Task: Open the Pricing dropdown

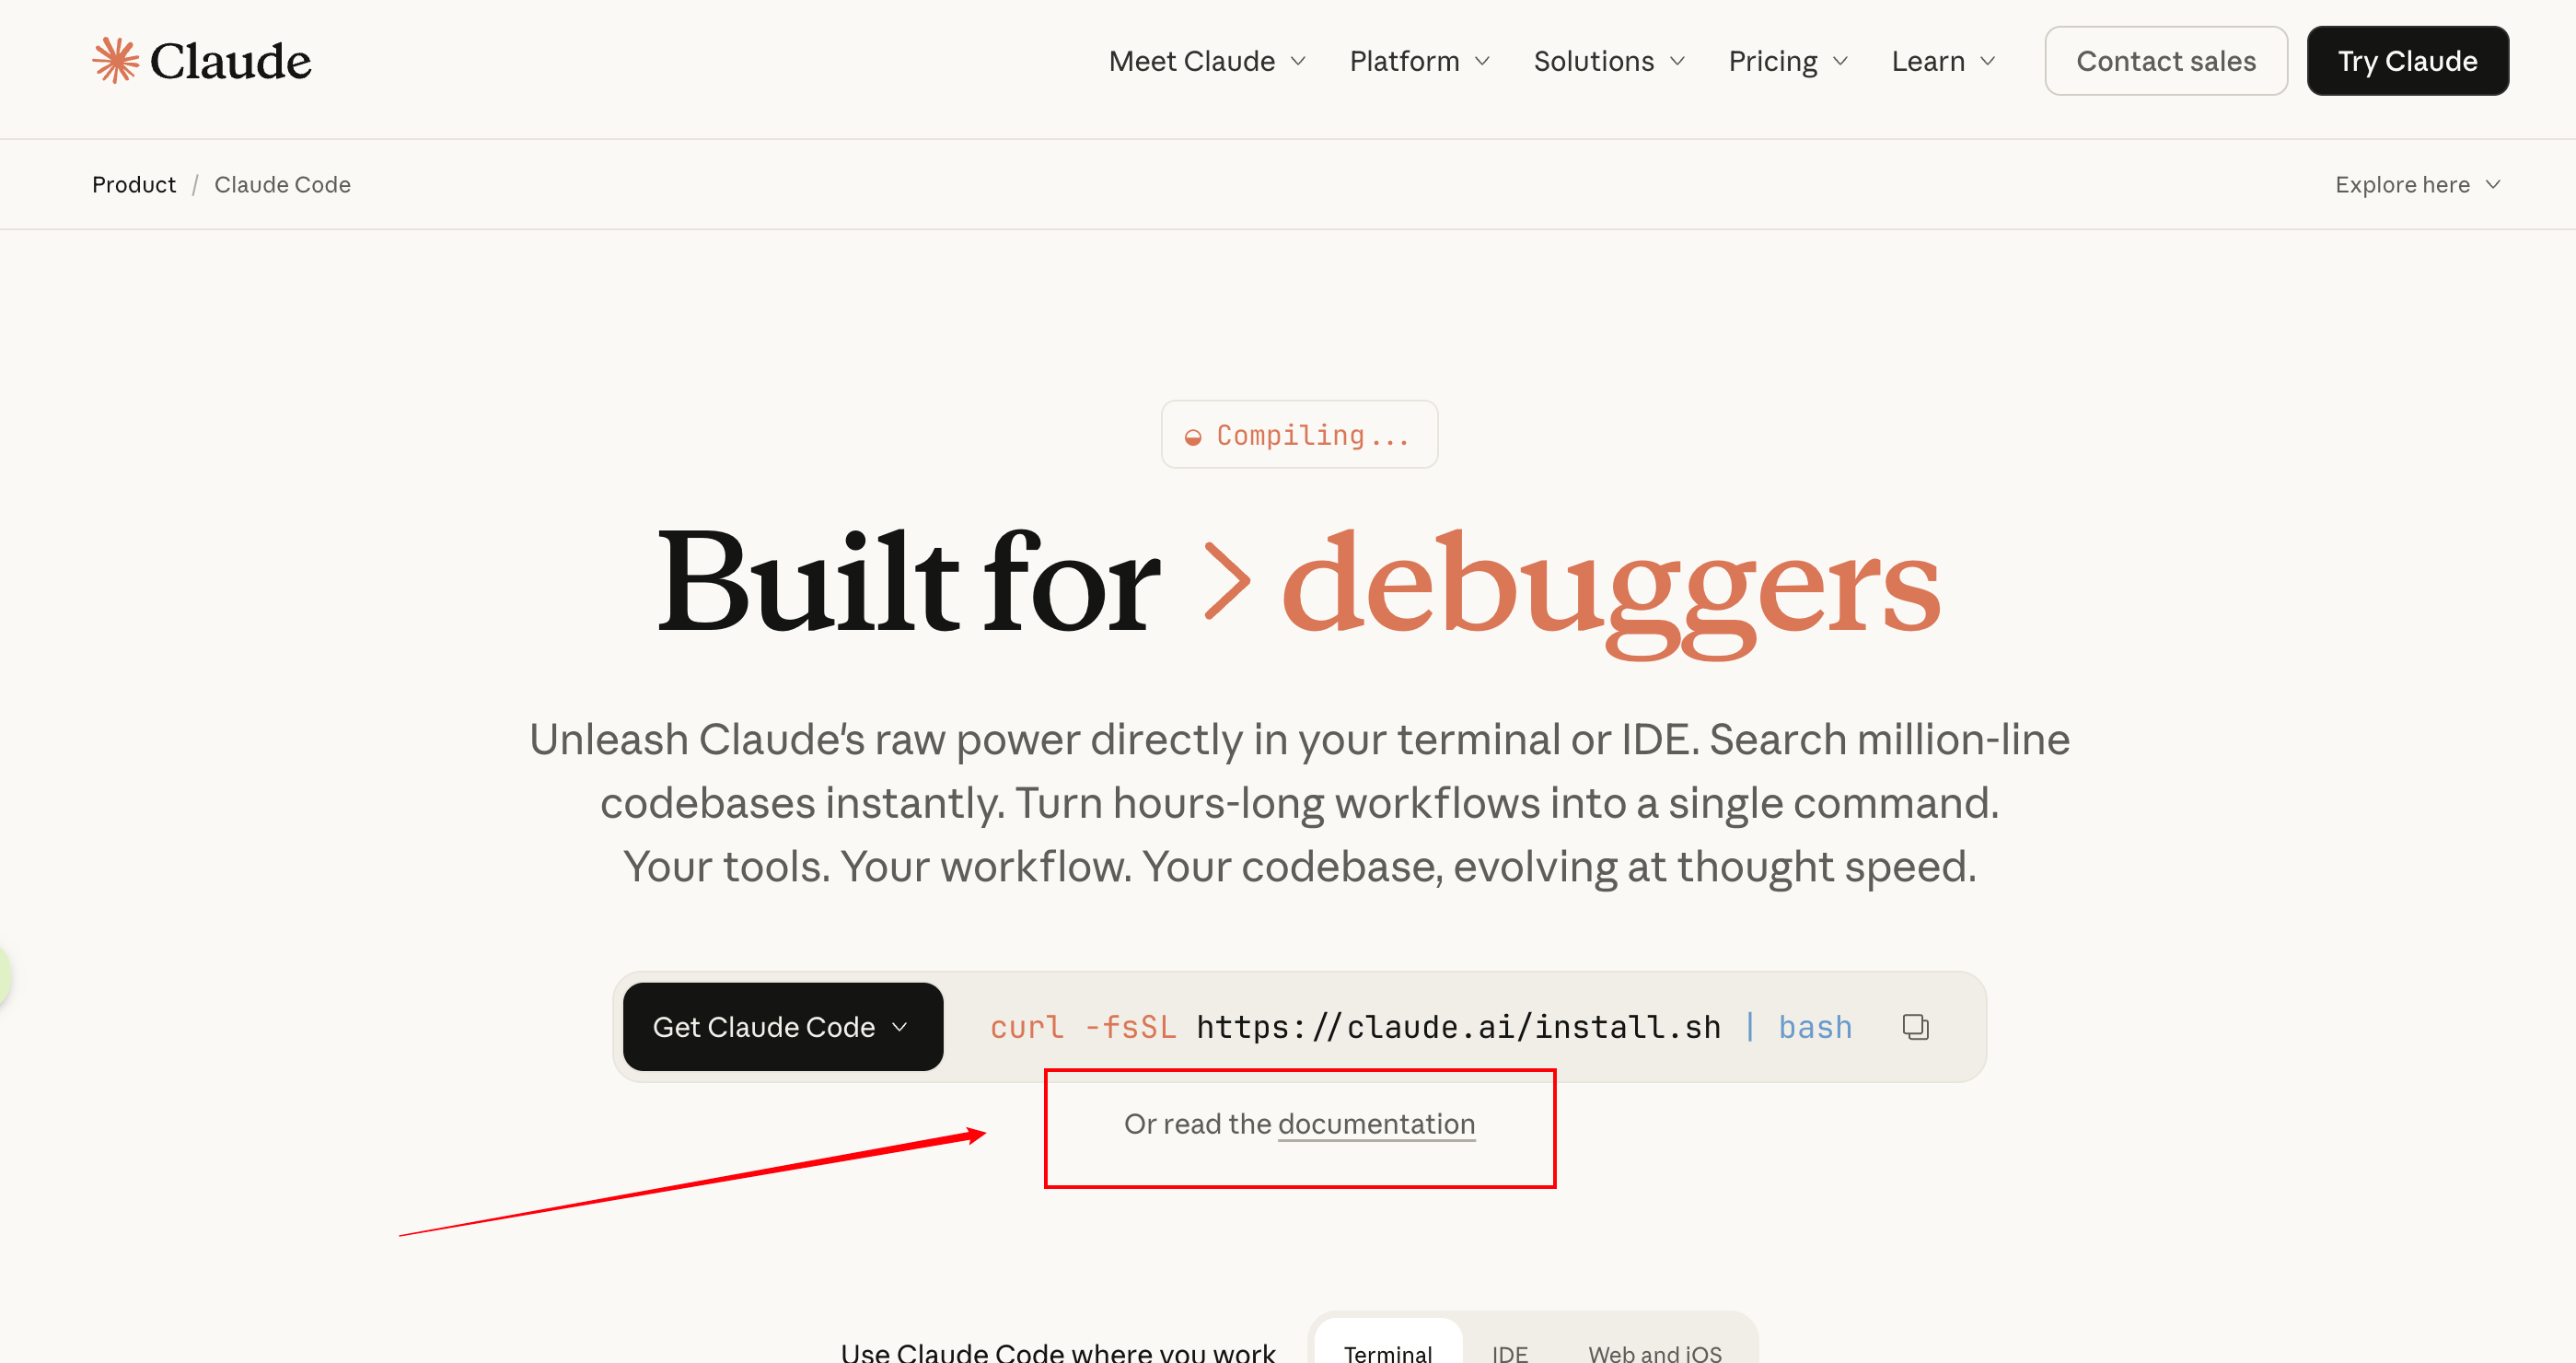Action: (x=1787, y=61)
